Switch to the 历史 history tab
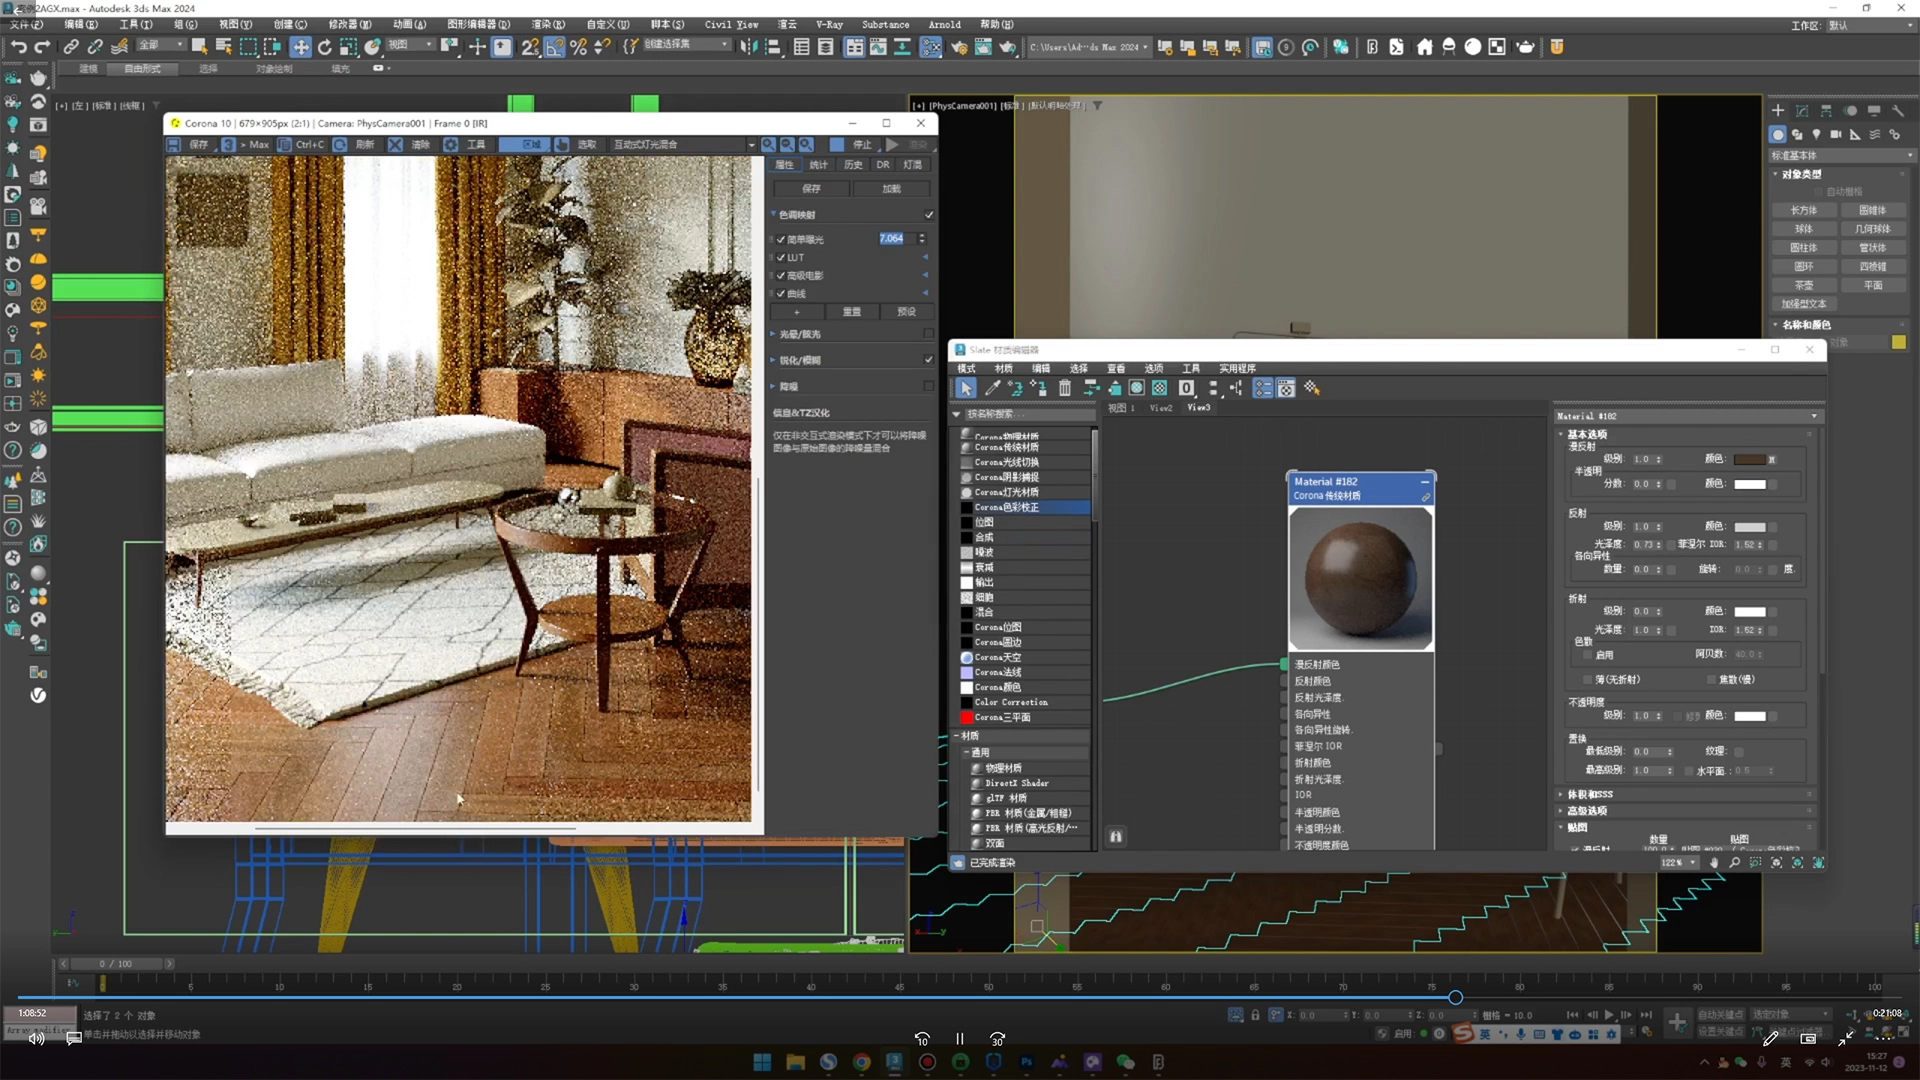This screenshot has width=1920, height=1080. 852,164
